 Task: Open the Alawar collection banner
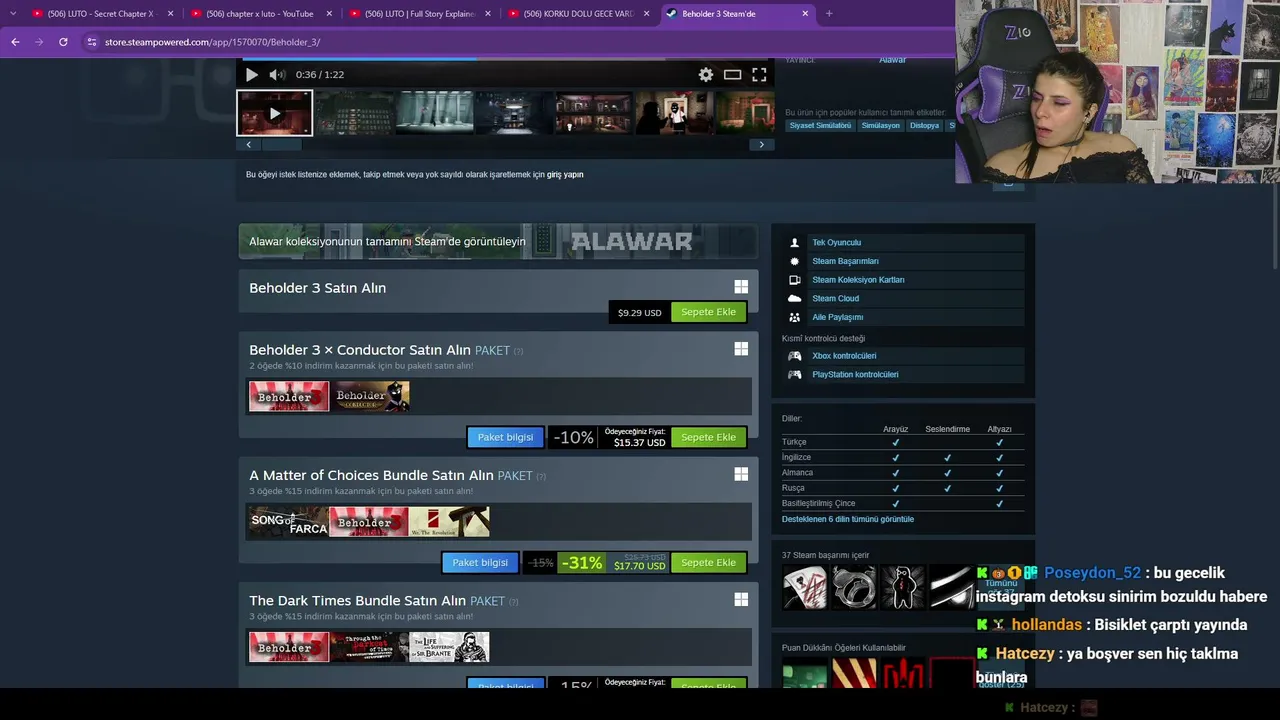tap(498, 241)
